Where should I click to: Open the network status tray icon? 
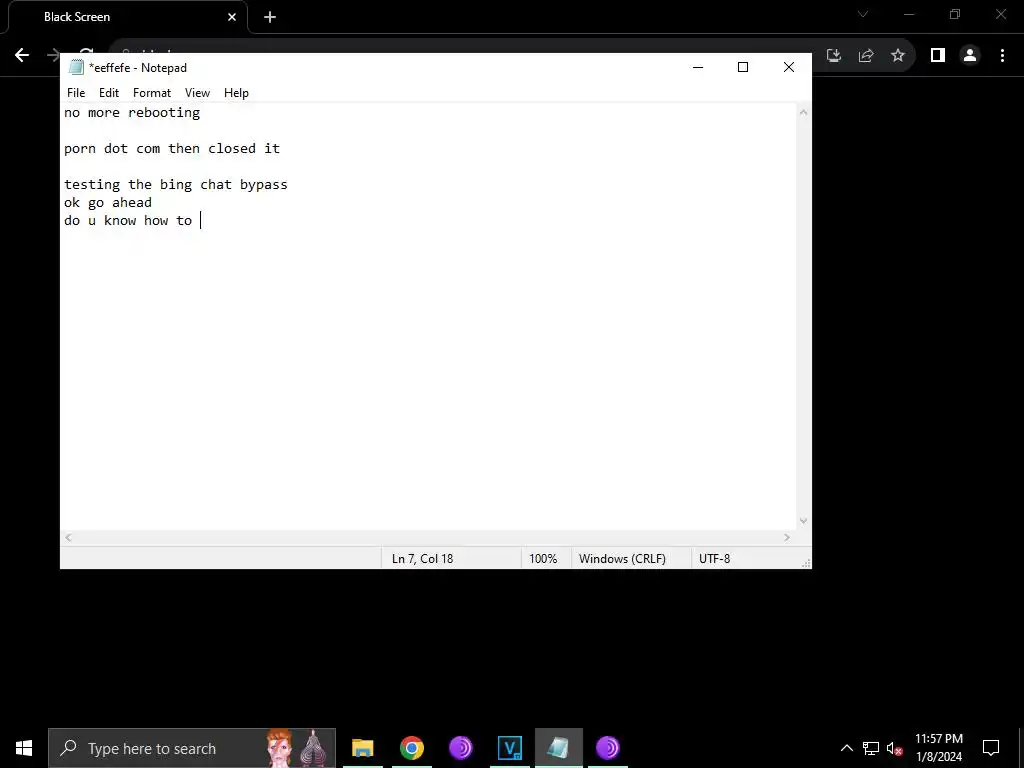pos(871,748)
